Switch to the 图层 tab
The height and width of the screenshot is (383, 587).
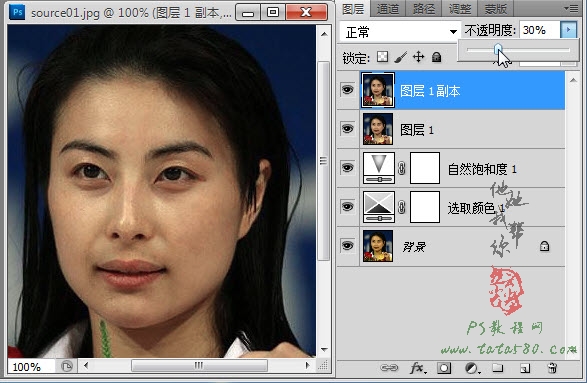point(353,9)
